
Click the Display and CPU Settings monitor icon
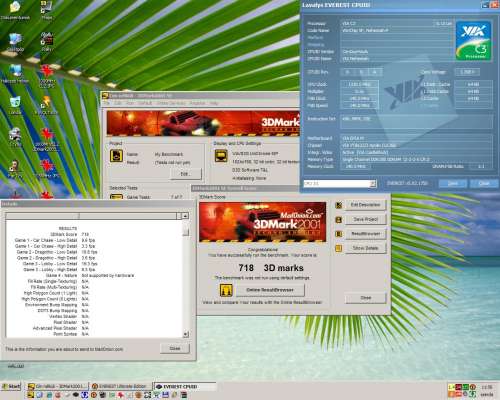pyautogui.click(x=221, y=156)
